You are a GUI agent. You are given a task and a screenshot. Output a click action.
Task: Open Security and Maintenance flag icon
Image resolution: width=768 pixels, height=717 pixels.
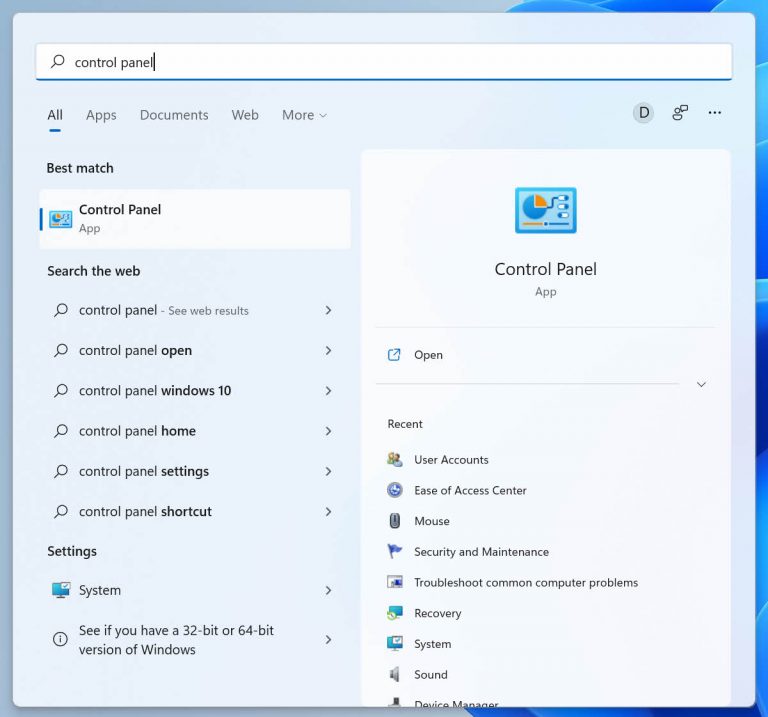click(394, 552)
